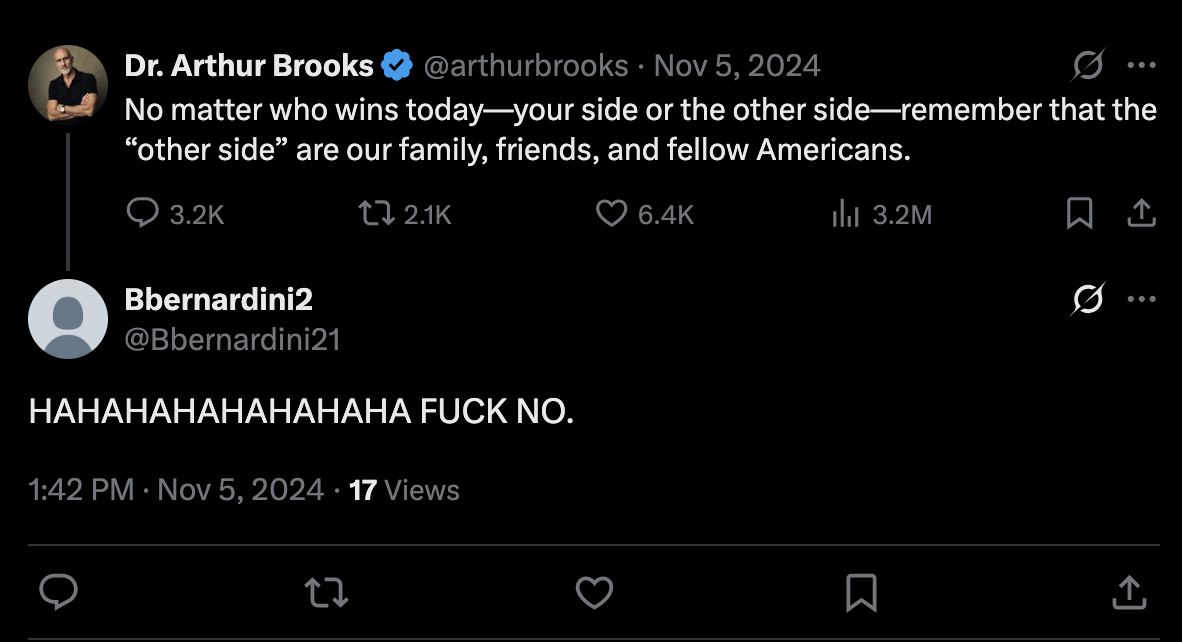The width and height of the screenshot is (1182, 642).
Task: Click Grok icon on Bbernardini2's reply
Action: tap(1088, 298)
